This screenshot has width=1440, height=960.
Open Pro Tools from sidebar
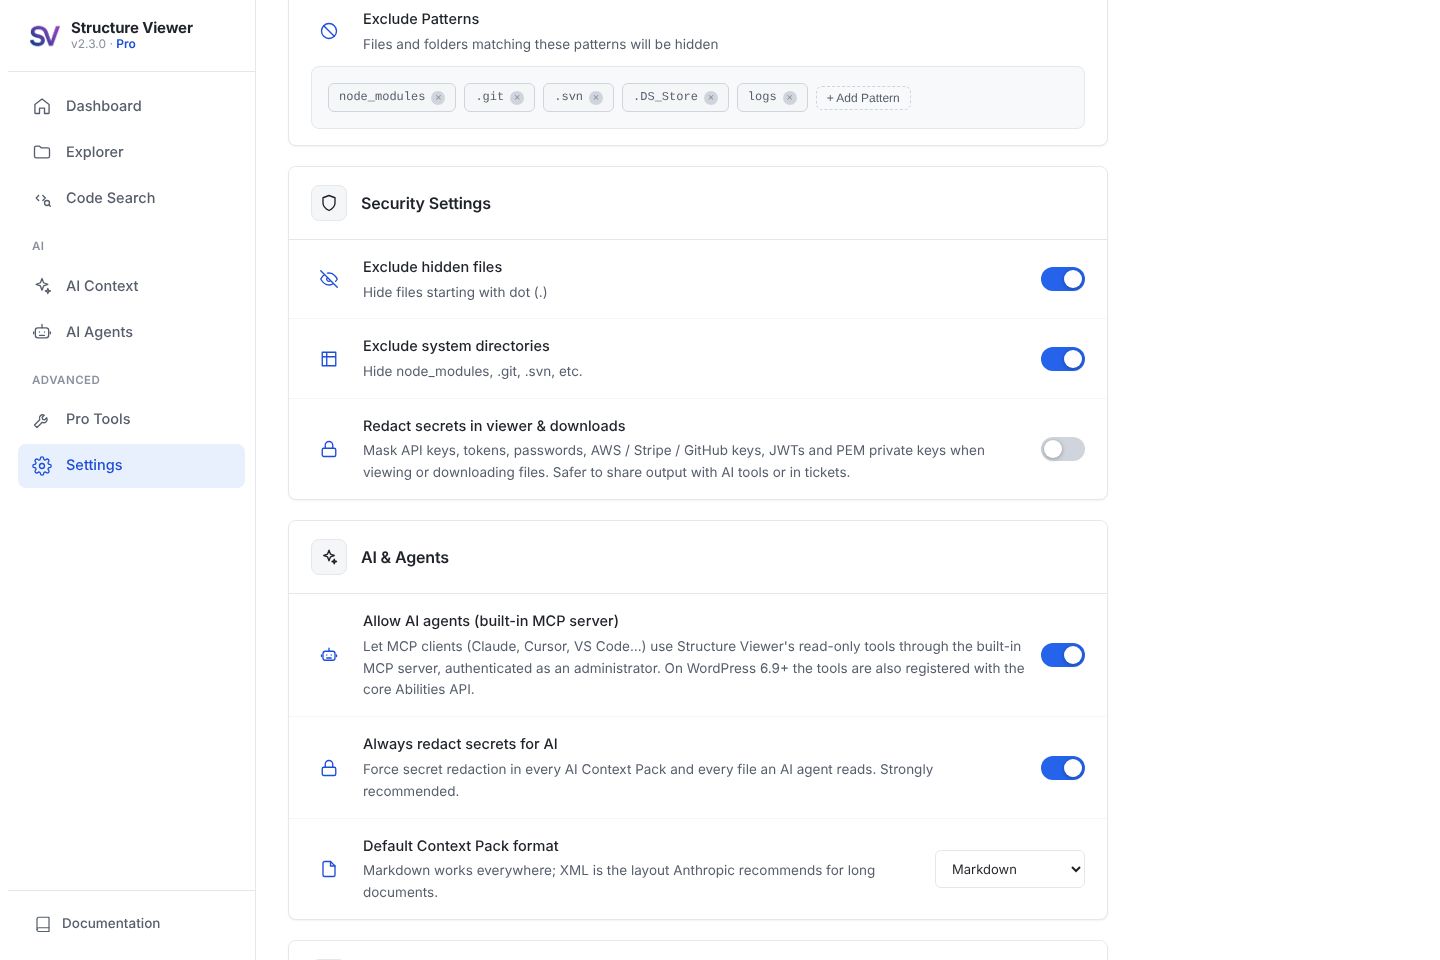(131, 419)
